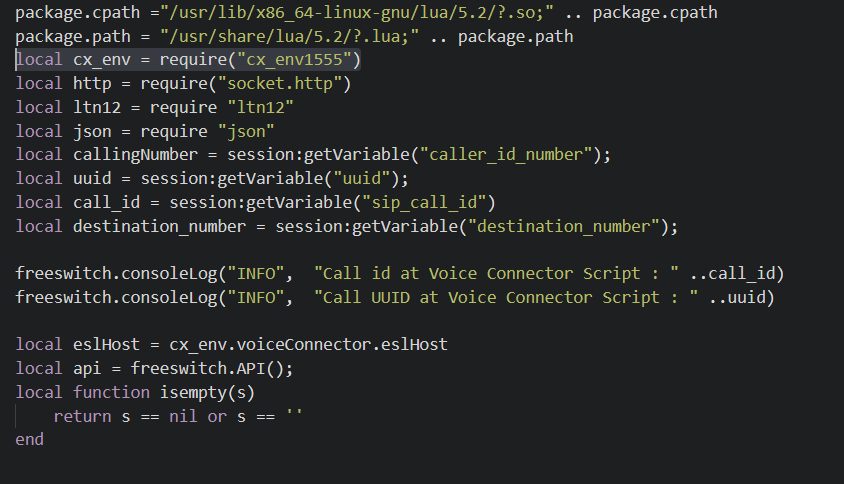This screenshot has height=484, width=844.
Task: Click the return keyword in isempty
Action: [x=82, y=416]
